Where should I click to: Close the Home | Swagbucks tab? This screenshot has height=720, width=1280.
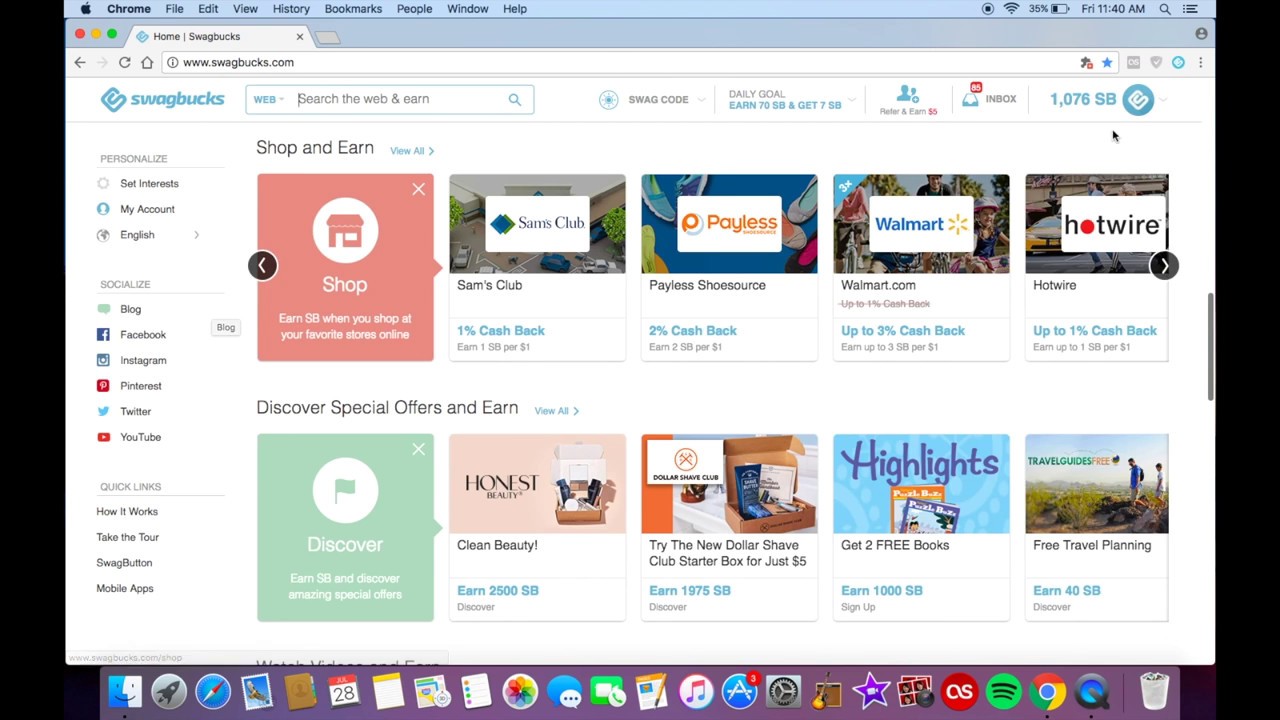tap(299, 37)
